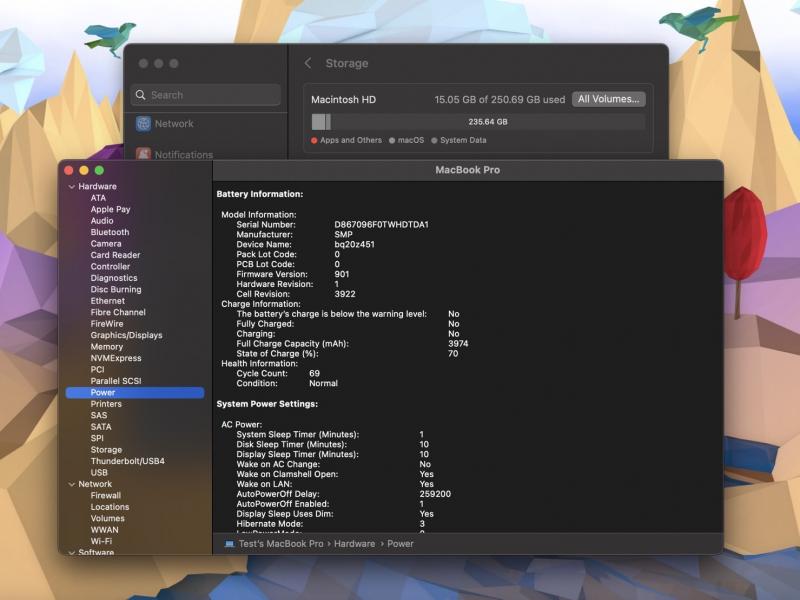This screenshot has height=600, width=800.
Task: Click the green zoom button of System Information
Action: tap(99, 170)
